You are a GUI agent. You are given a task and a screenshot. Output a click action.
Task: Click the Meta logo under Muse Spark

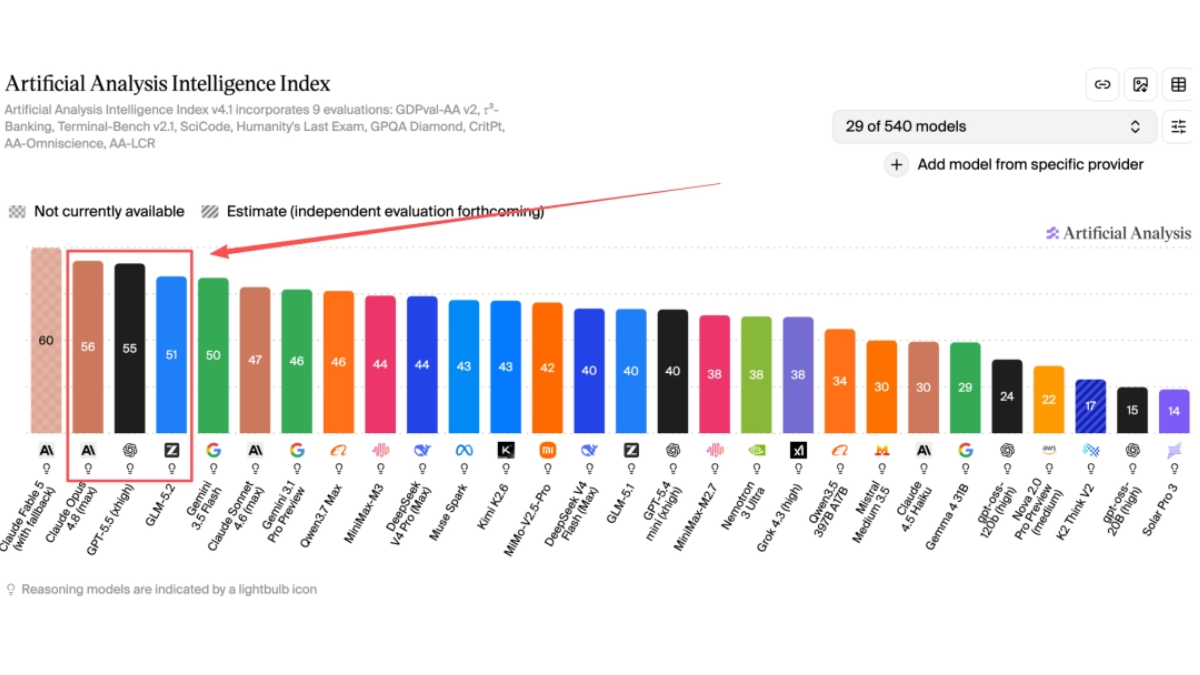[x=463, y=450]
